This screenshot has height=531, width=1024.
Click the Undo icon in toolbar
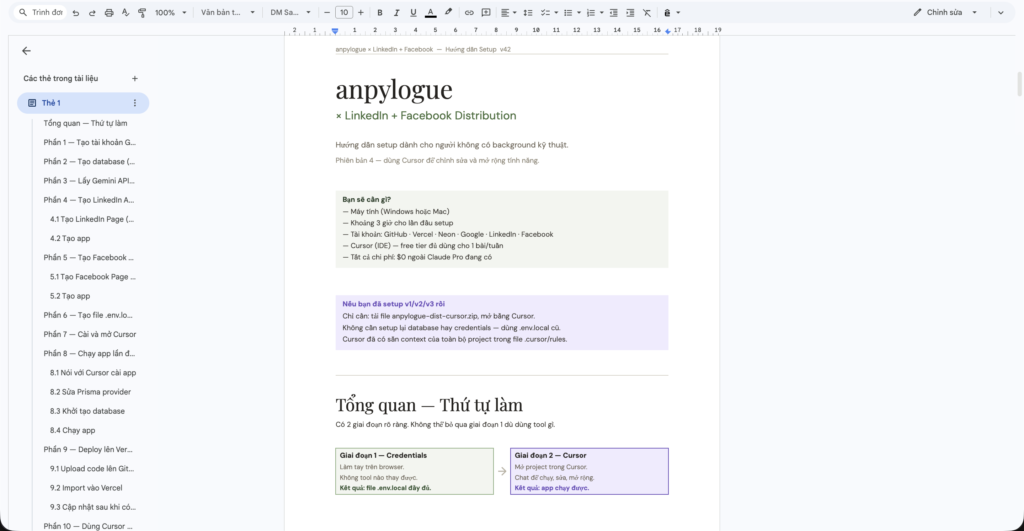[x=76, y=13]
